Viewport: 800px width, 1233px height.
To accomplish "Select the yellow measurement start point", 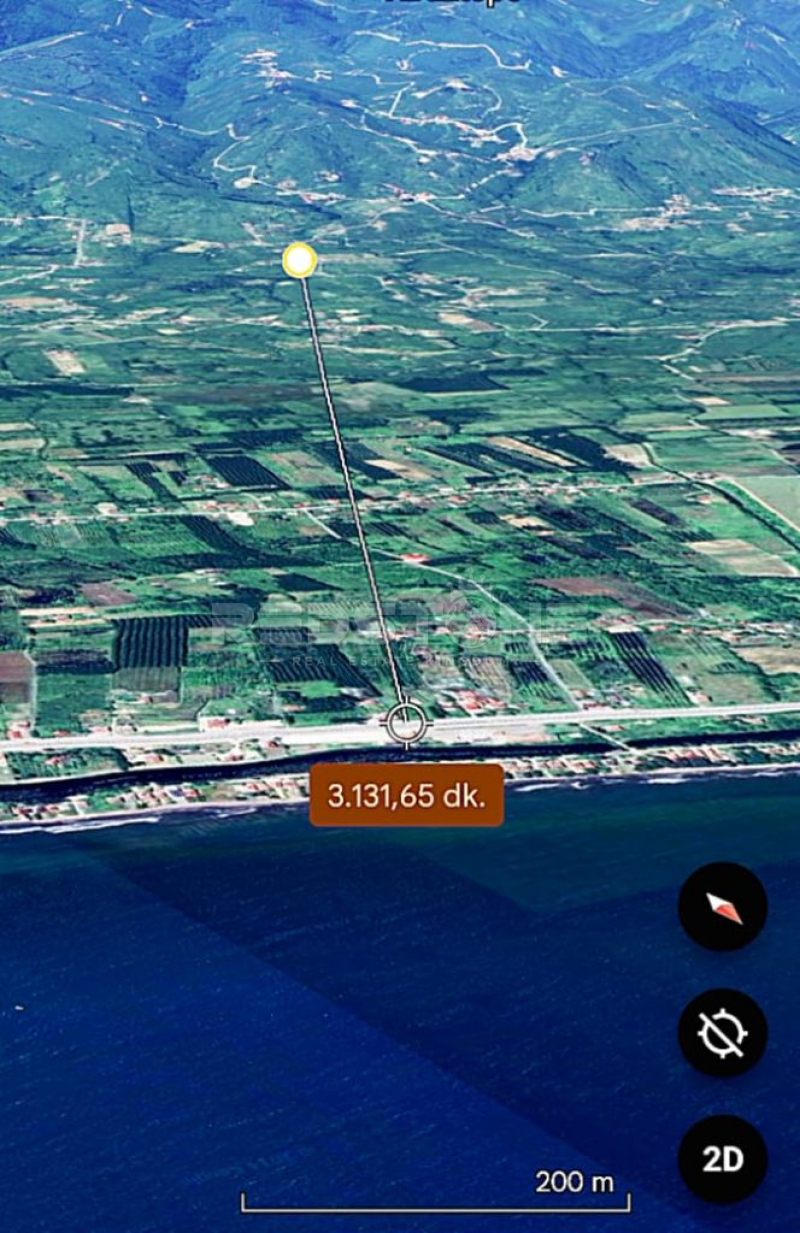I will pyautogui.click(x=299, y=261).
